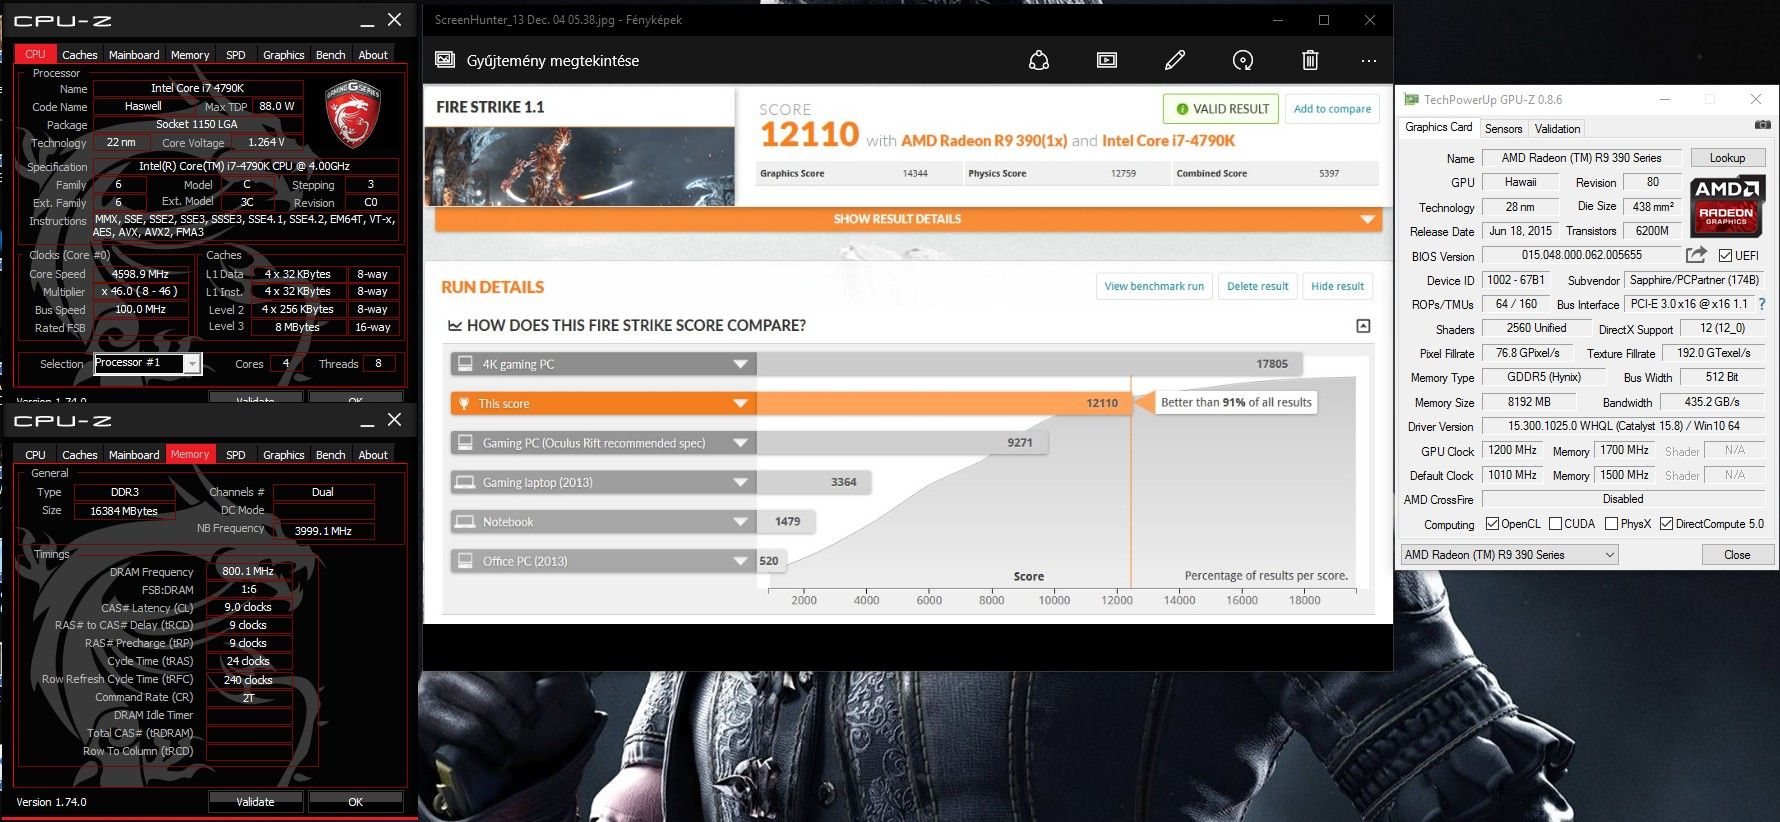Click the Graphics tab in top CPU-Z window
1780x822 pixels.
[283, 55]
